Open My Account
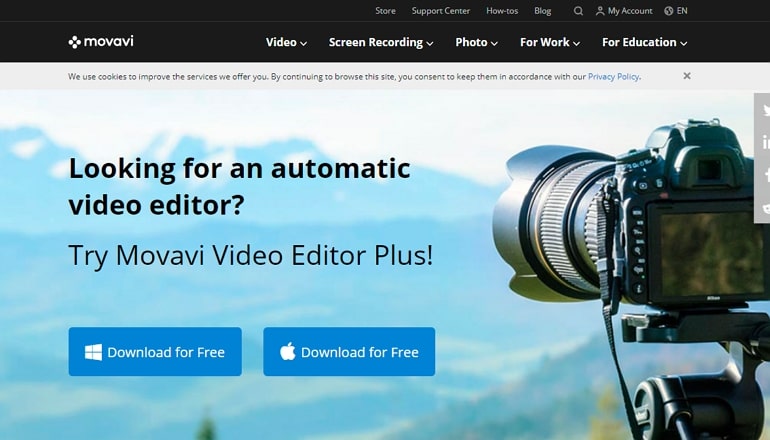Viewport: 770px width, 440px height. [x=630, y=11]
